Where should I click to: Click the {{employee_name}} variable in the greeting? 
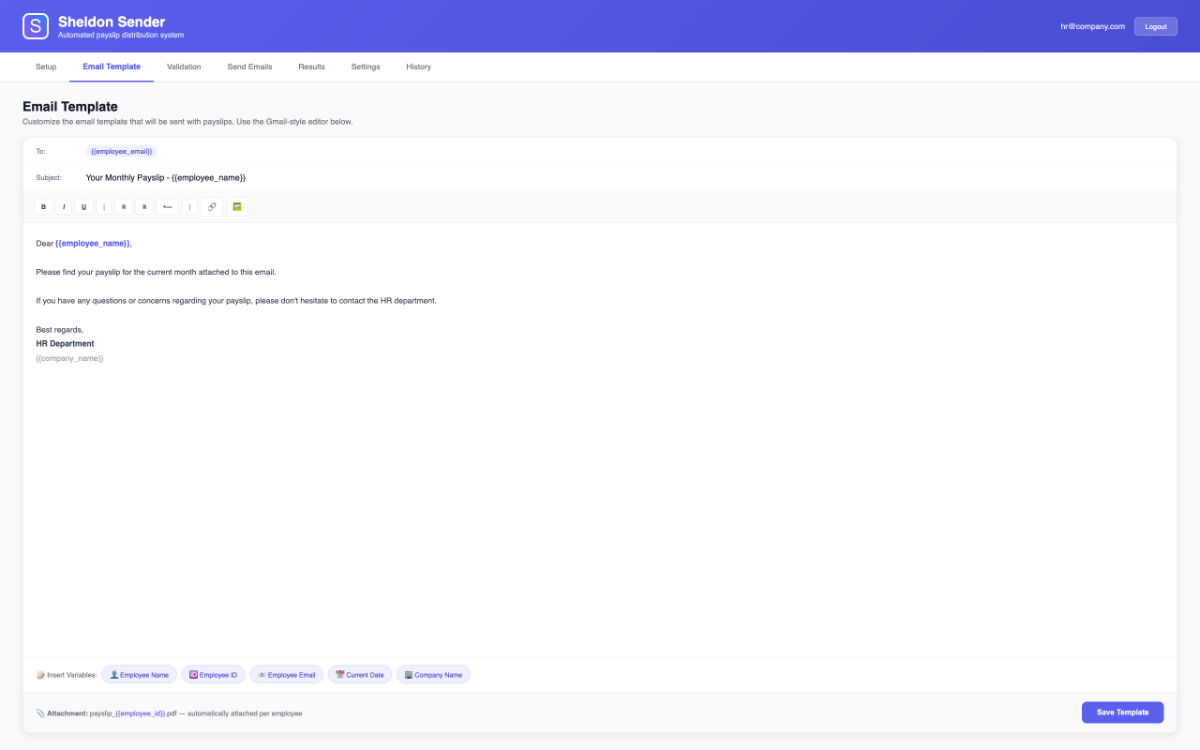pos(92,243)
